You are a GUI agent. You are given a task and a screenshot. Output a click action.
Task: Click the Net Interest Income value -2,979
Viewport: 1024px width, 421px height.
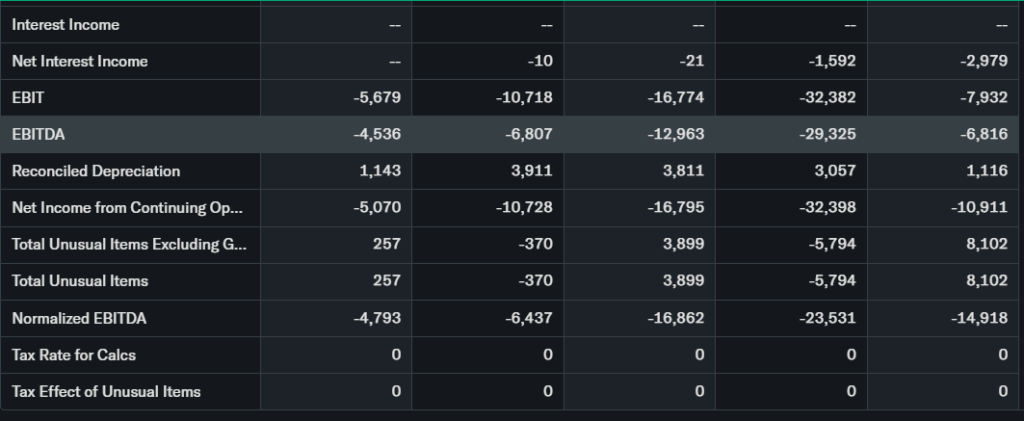(983, 61)
